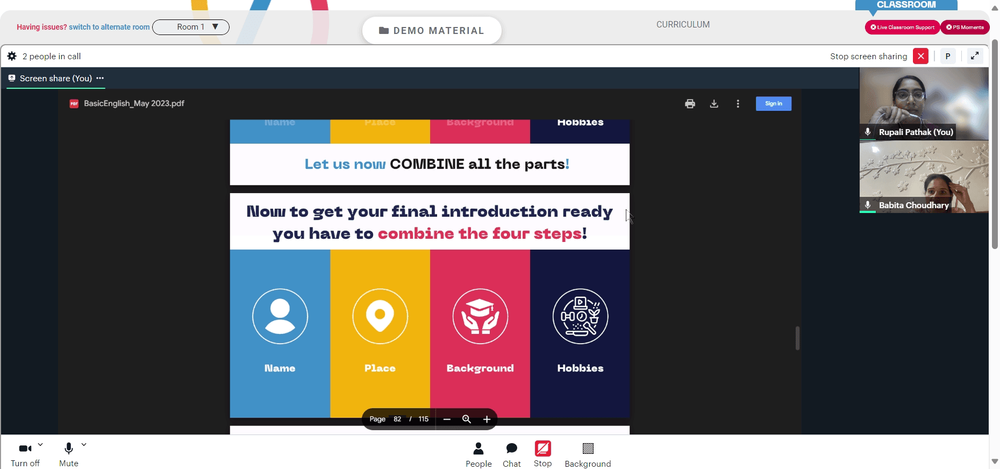Stop screen share from bottom toolbar
This screenshot has width=1000, height=469.
click(543, 455)
